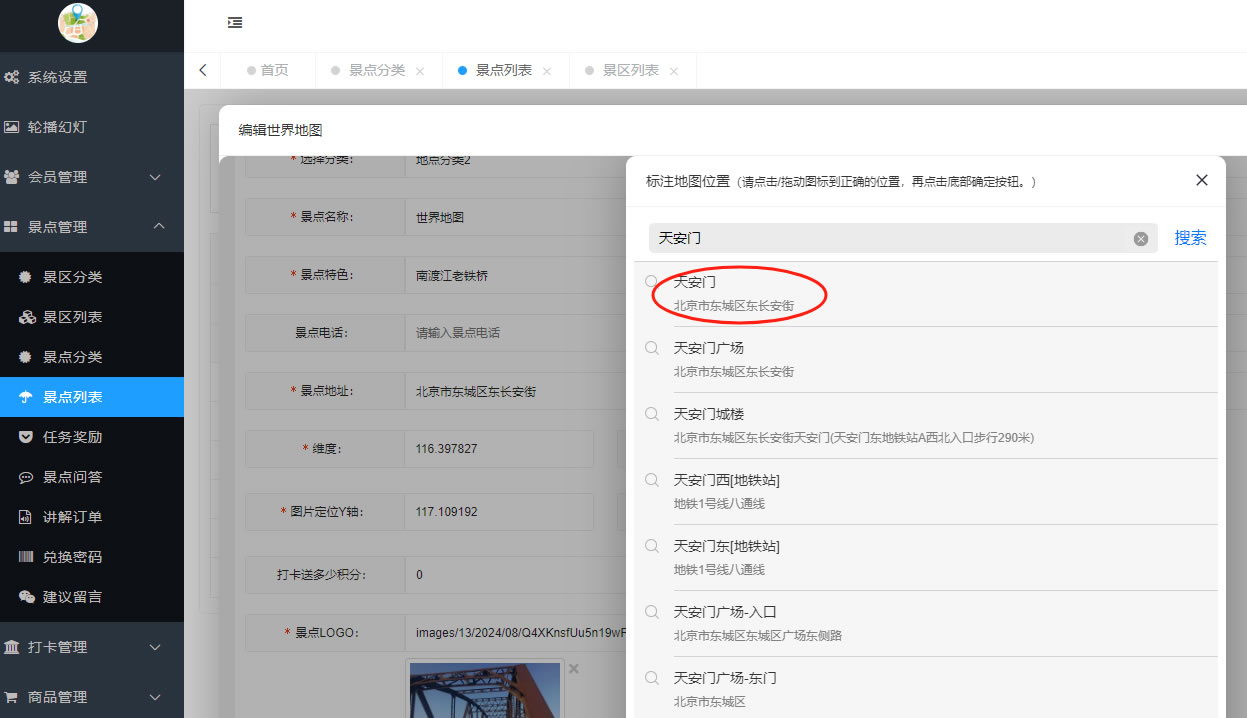1247x718 pixels.
Task: Open 轮播幻灯 from the sidebar
Action: pyautogui.click(x=57, y=127)
